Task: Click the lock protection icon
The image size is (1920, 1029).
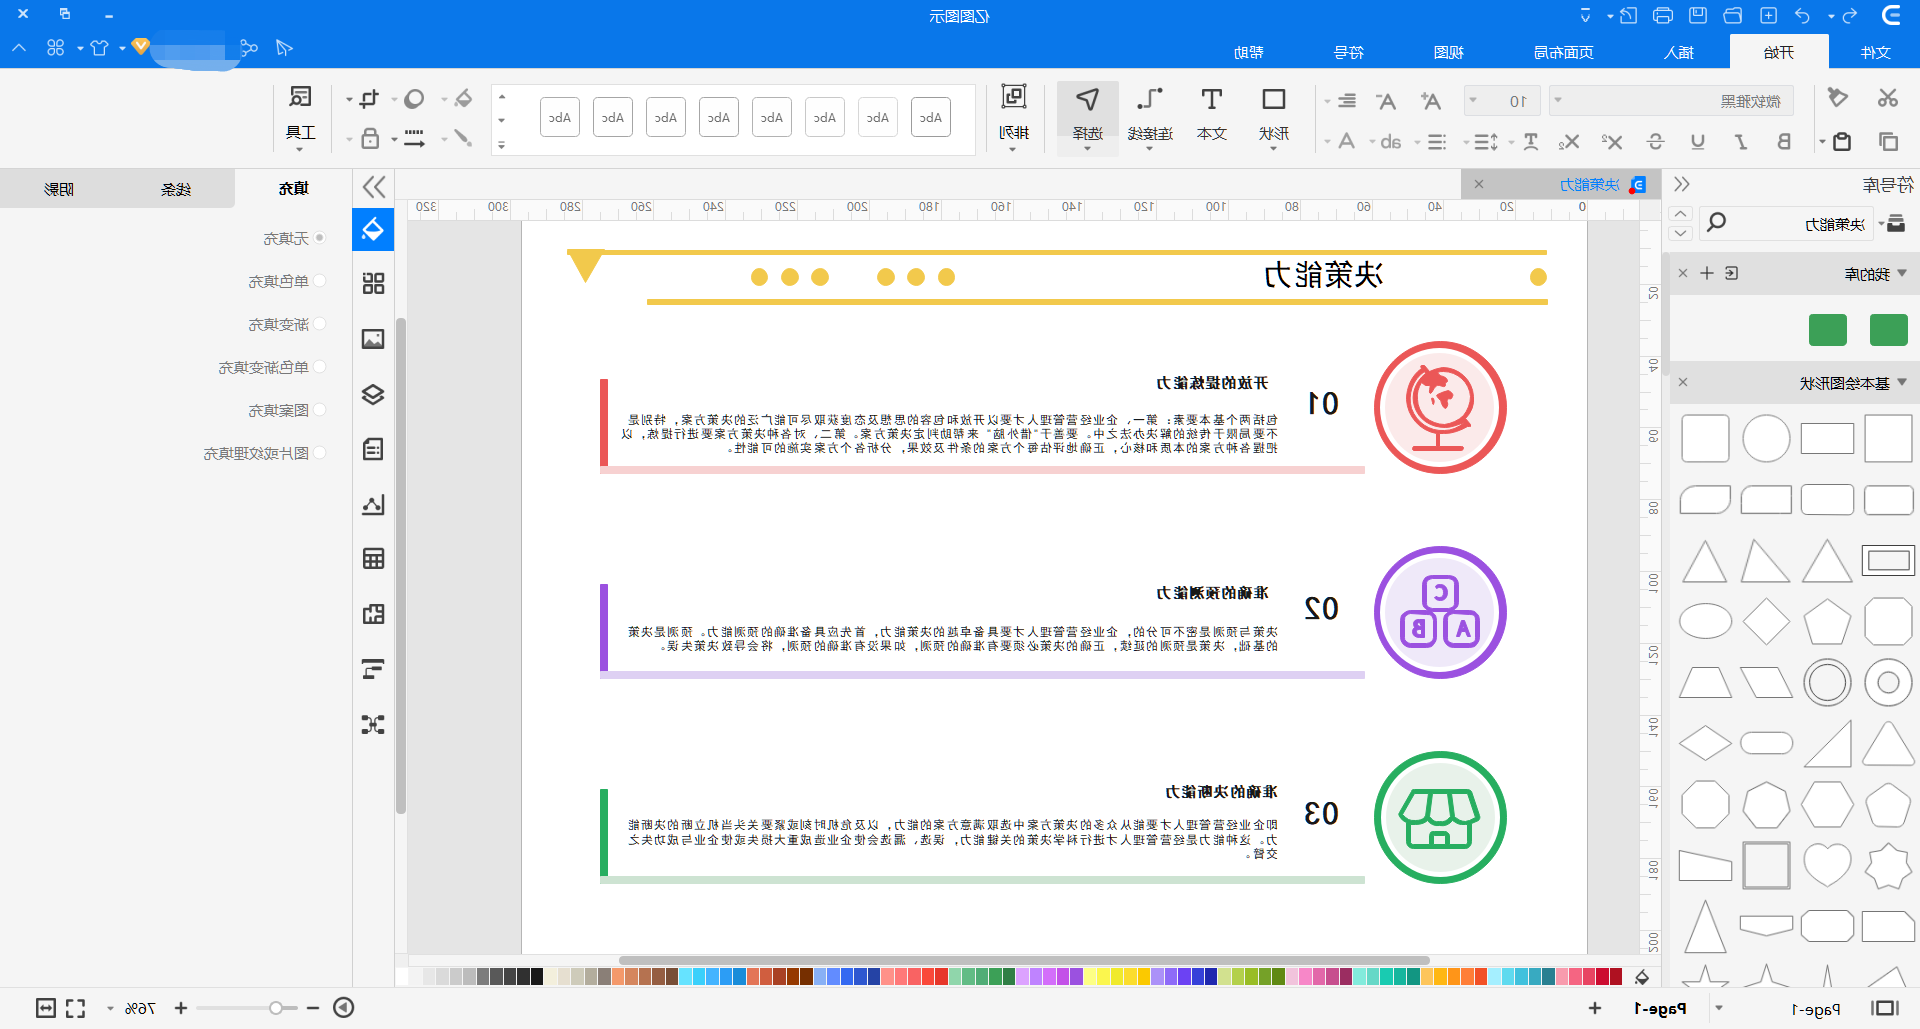Action: click(370, 139)
